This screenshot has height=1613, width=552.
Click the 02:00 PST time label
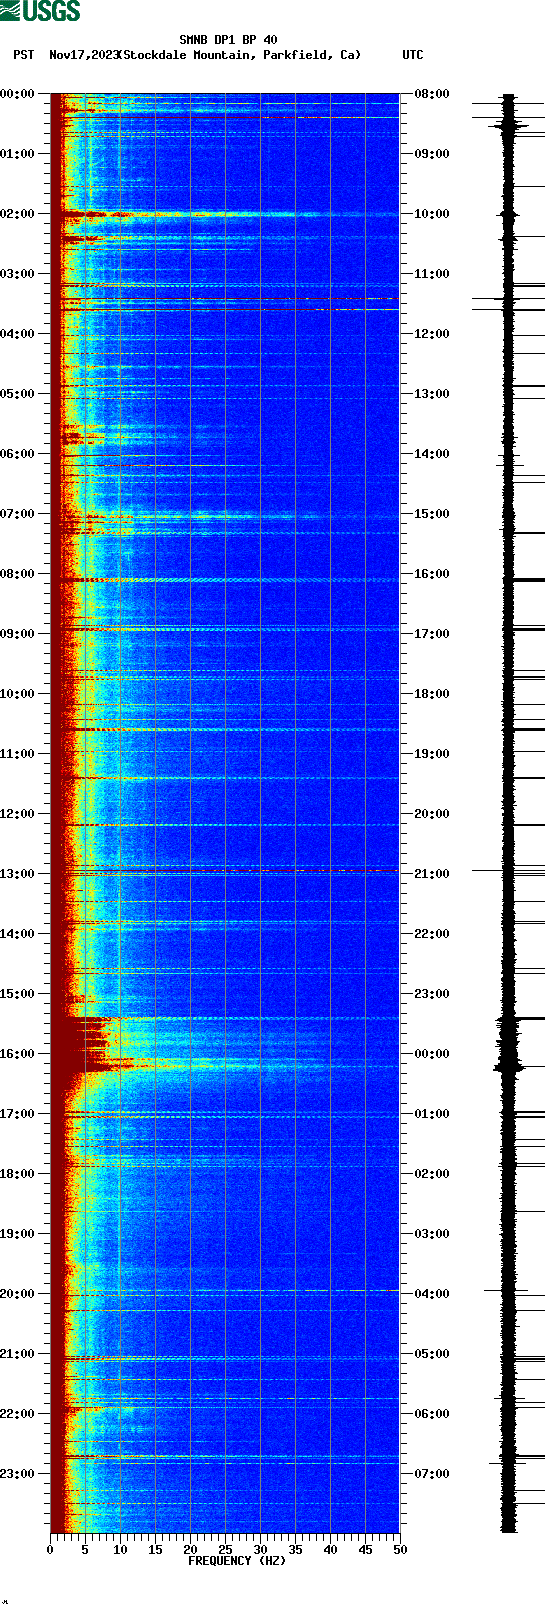tap(18, 214)
